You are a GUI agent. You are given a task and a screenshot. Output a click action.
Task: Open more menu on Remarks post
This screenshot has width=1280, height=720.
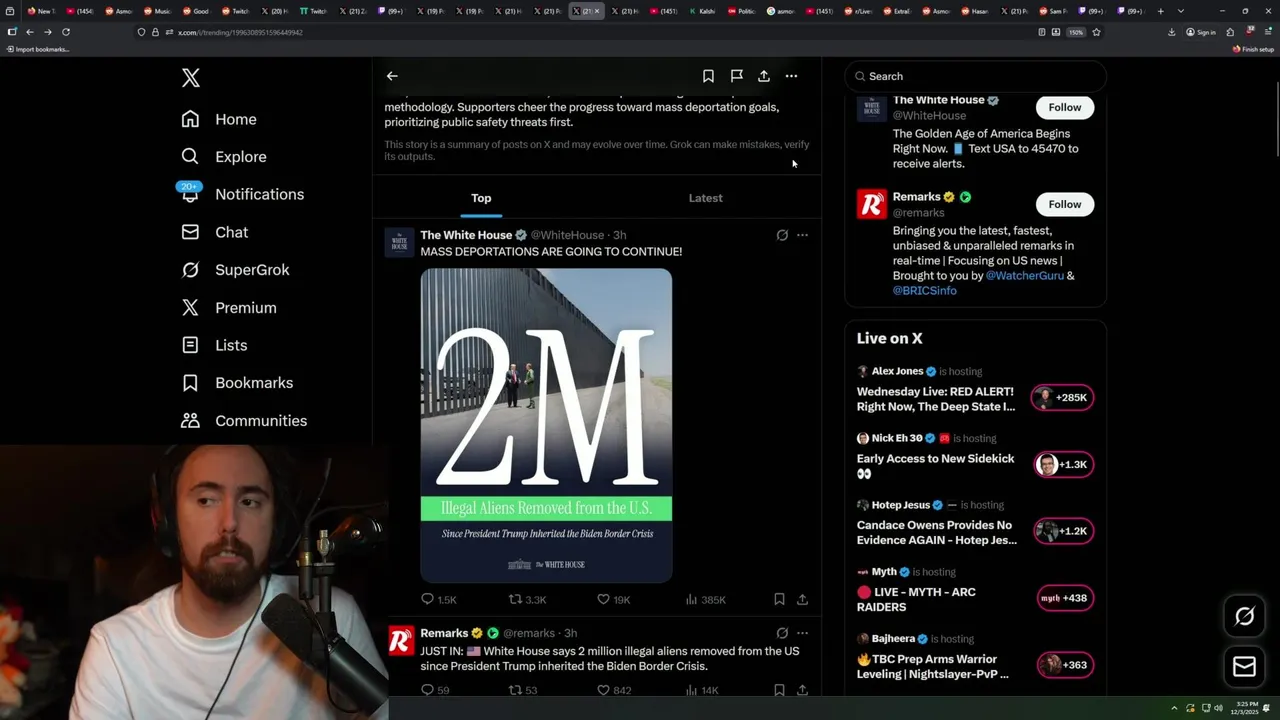(x=802, y=633)
